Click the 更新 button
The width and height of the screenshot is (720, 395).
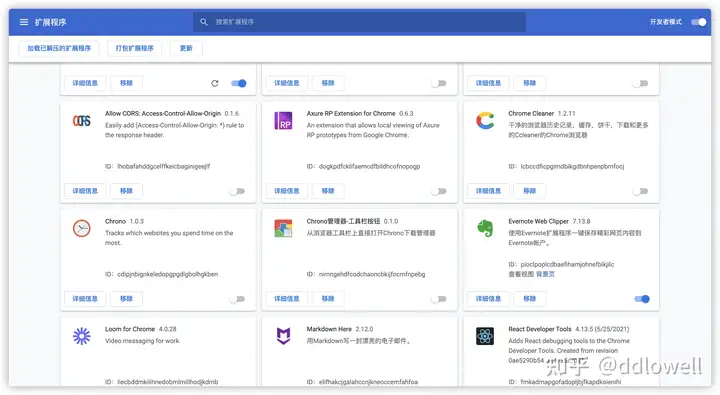186,48
